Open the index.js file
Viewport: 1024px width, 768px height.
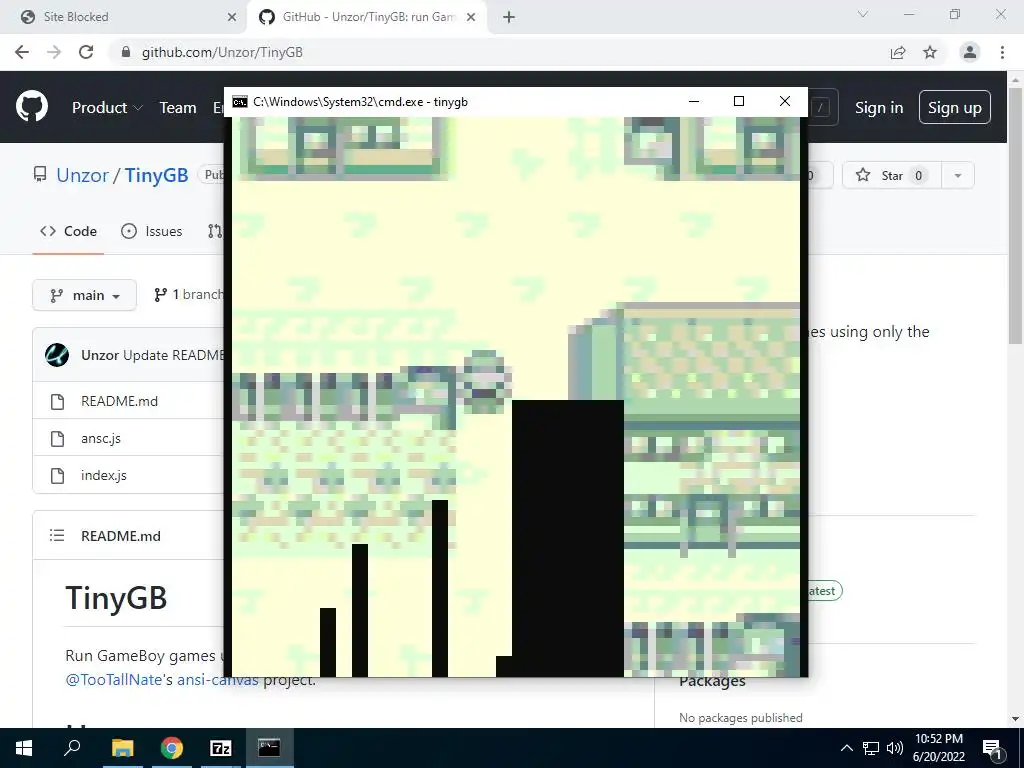click(104, 475)
